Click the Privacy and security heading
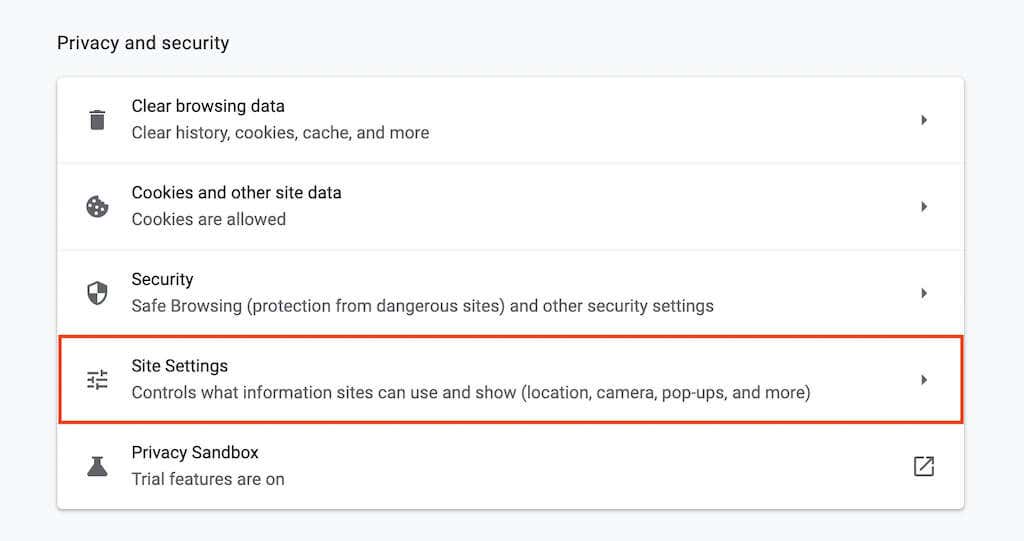The width and height of the screenshot is (1024, 541). tap(143, 43)
